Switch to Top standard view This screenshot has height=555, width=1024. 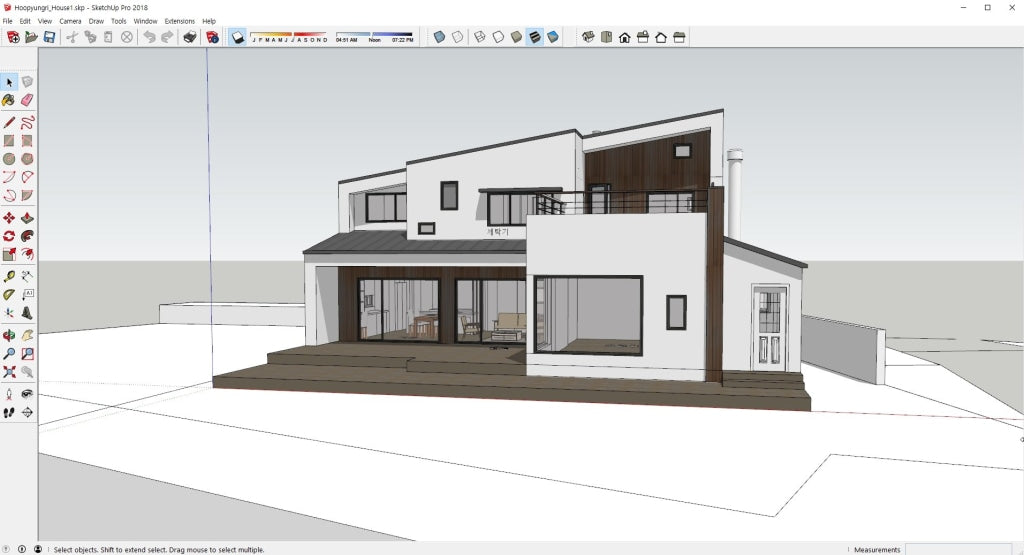coord(606,37)
